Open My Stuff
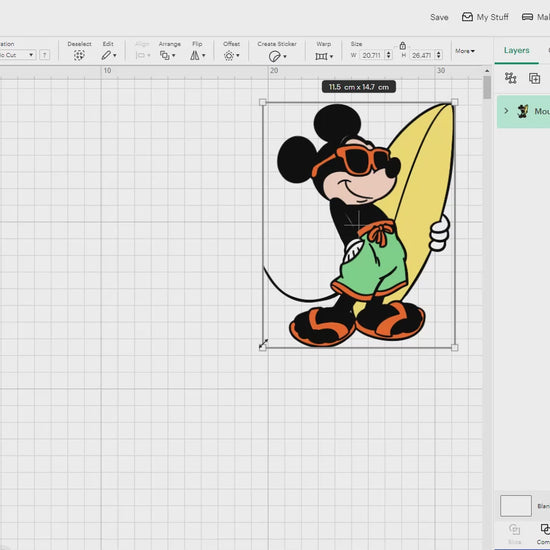This screenshot has height=550, width=550. pyautogui.click(x=485, y=17)
